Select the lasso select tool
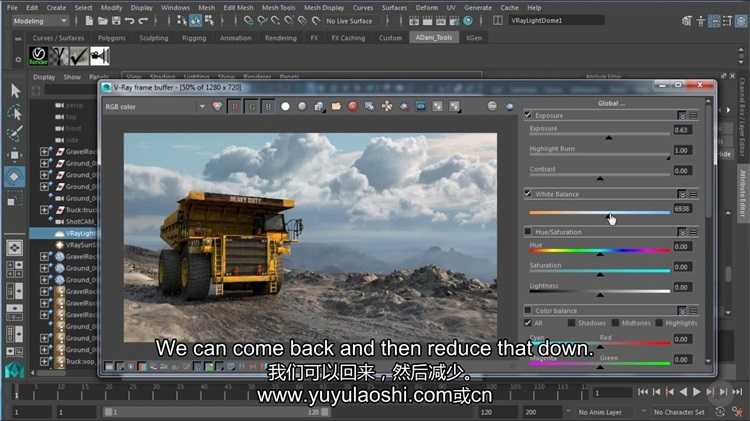The image size is (750, 421). (15, 112)
